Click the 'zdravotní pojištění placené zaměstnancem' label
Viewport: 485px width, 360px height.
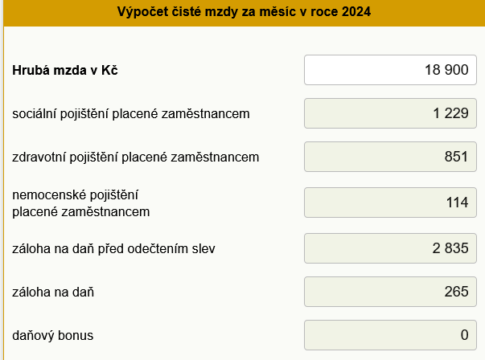(136, 157)
